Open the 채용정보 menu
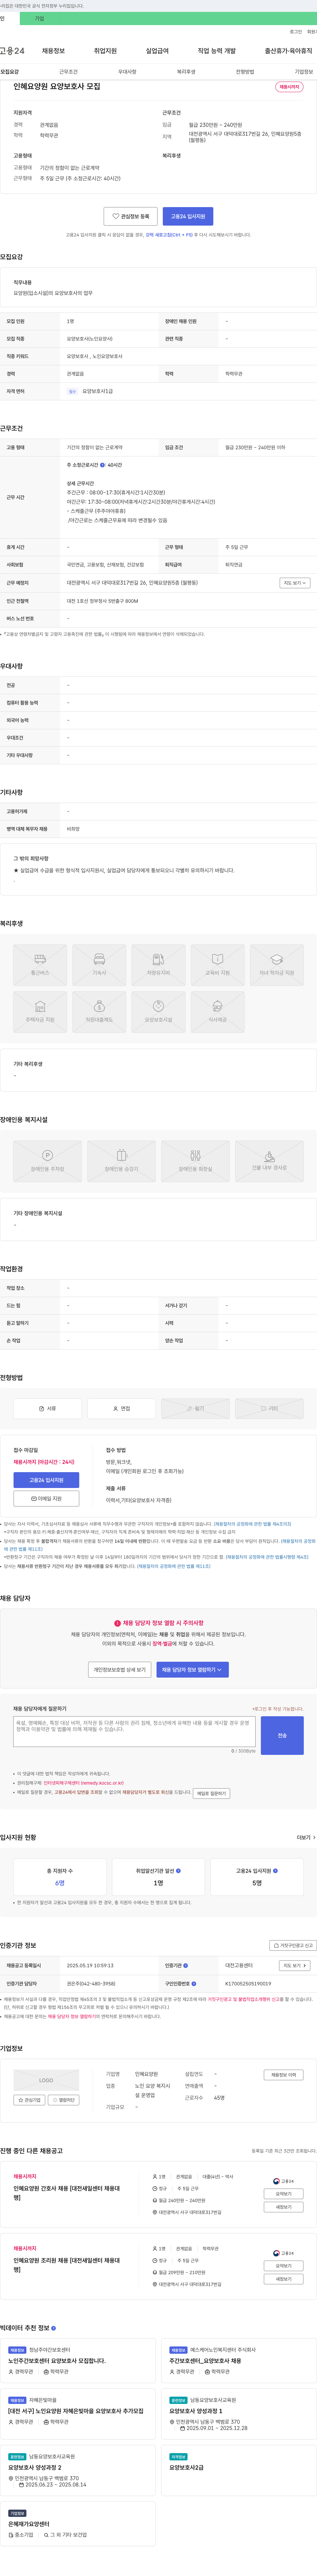 click(53, 51)
